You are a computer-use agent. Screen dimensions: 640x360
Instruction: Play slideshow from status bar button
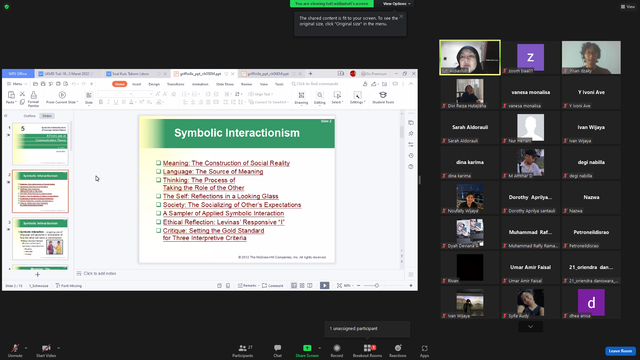324,286
